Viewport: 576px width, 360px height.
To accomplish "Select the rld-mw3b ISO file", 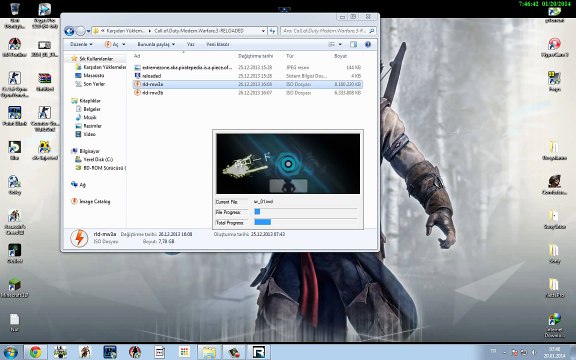I will coord(248,93).
